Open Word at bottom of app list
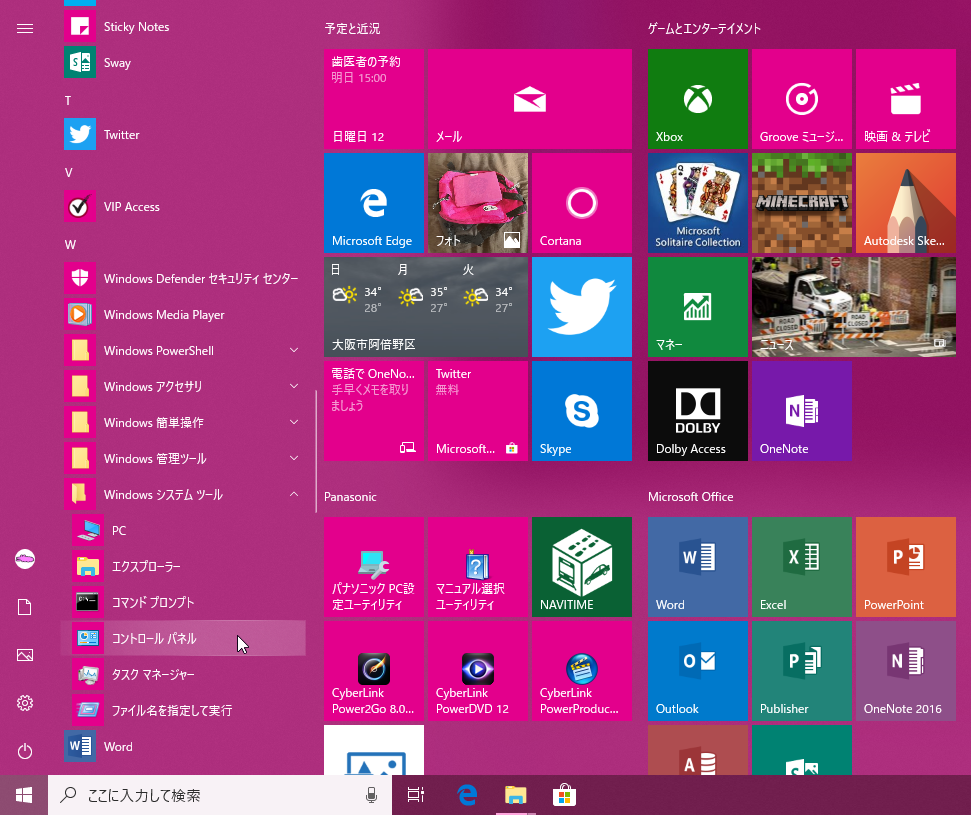 coord(183,746)
